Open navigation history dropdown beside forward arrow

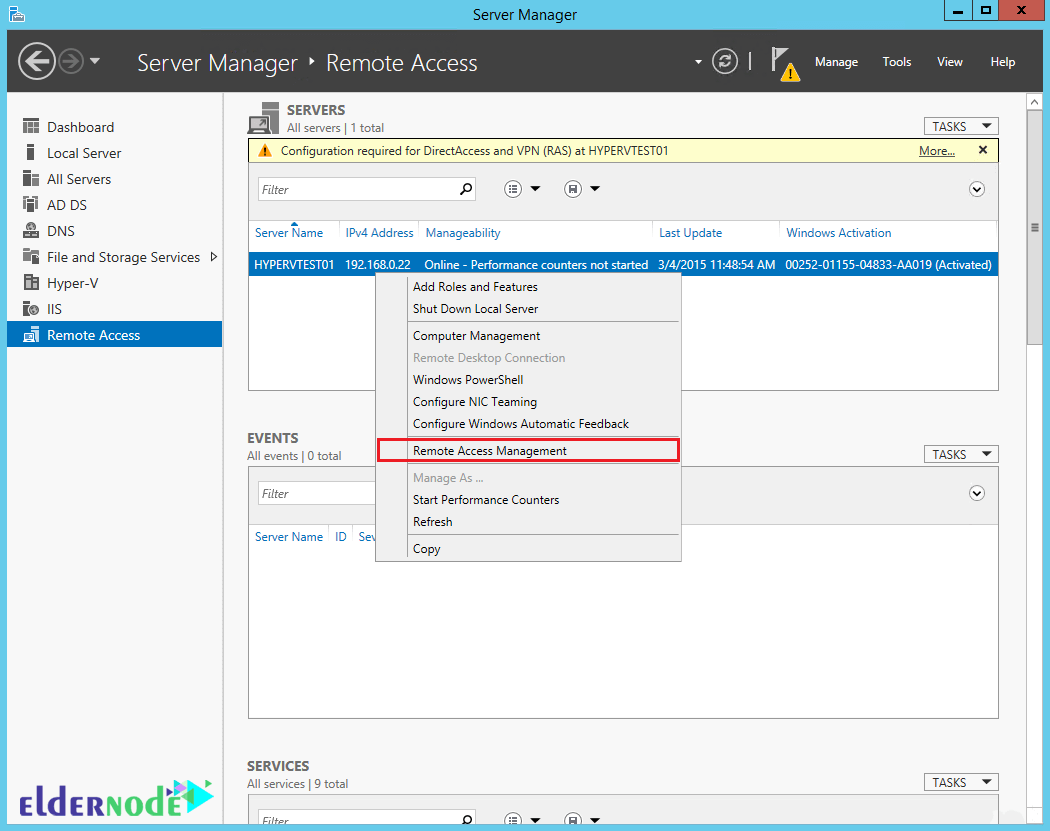(95, 61)
